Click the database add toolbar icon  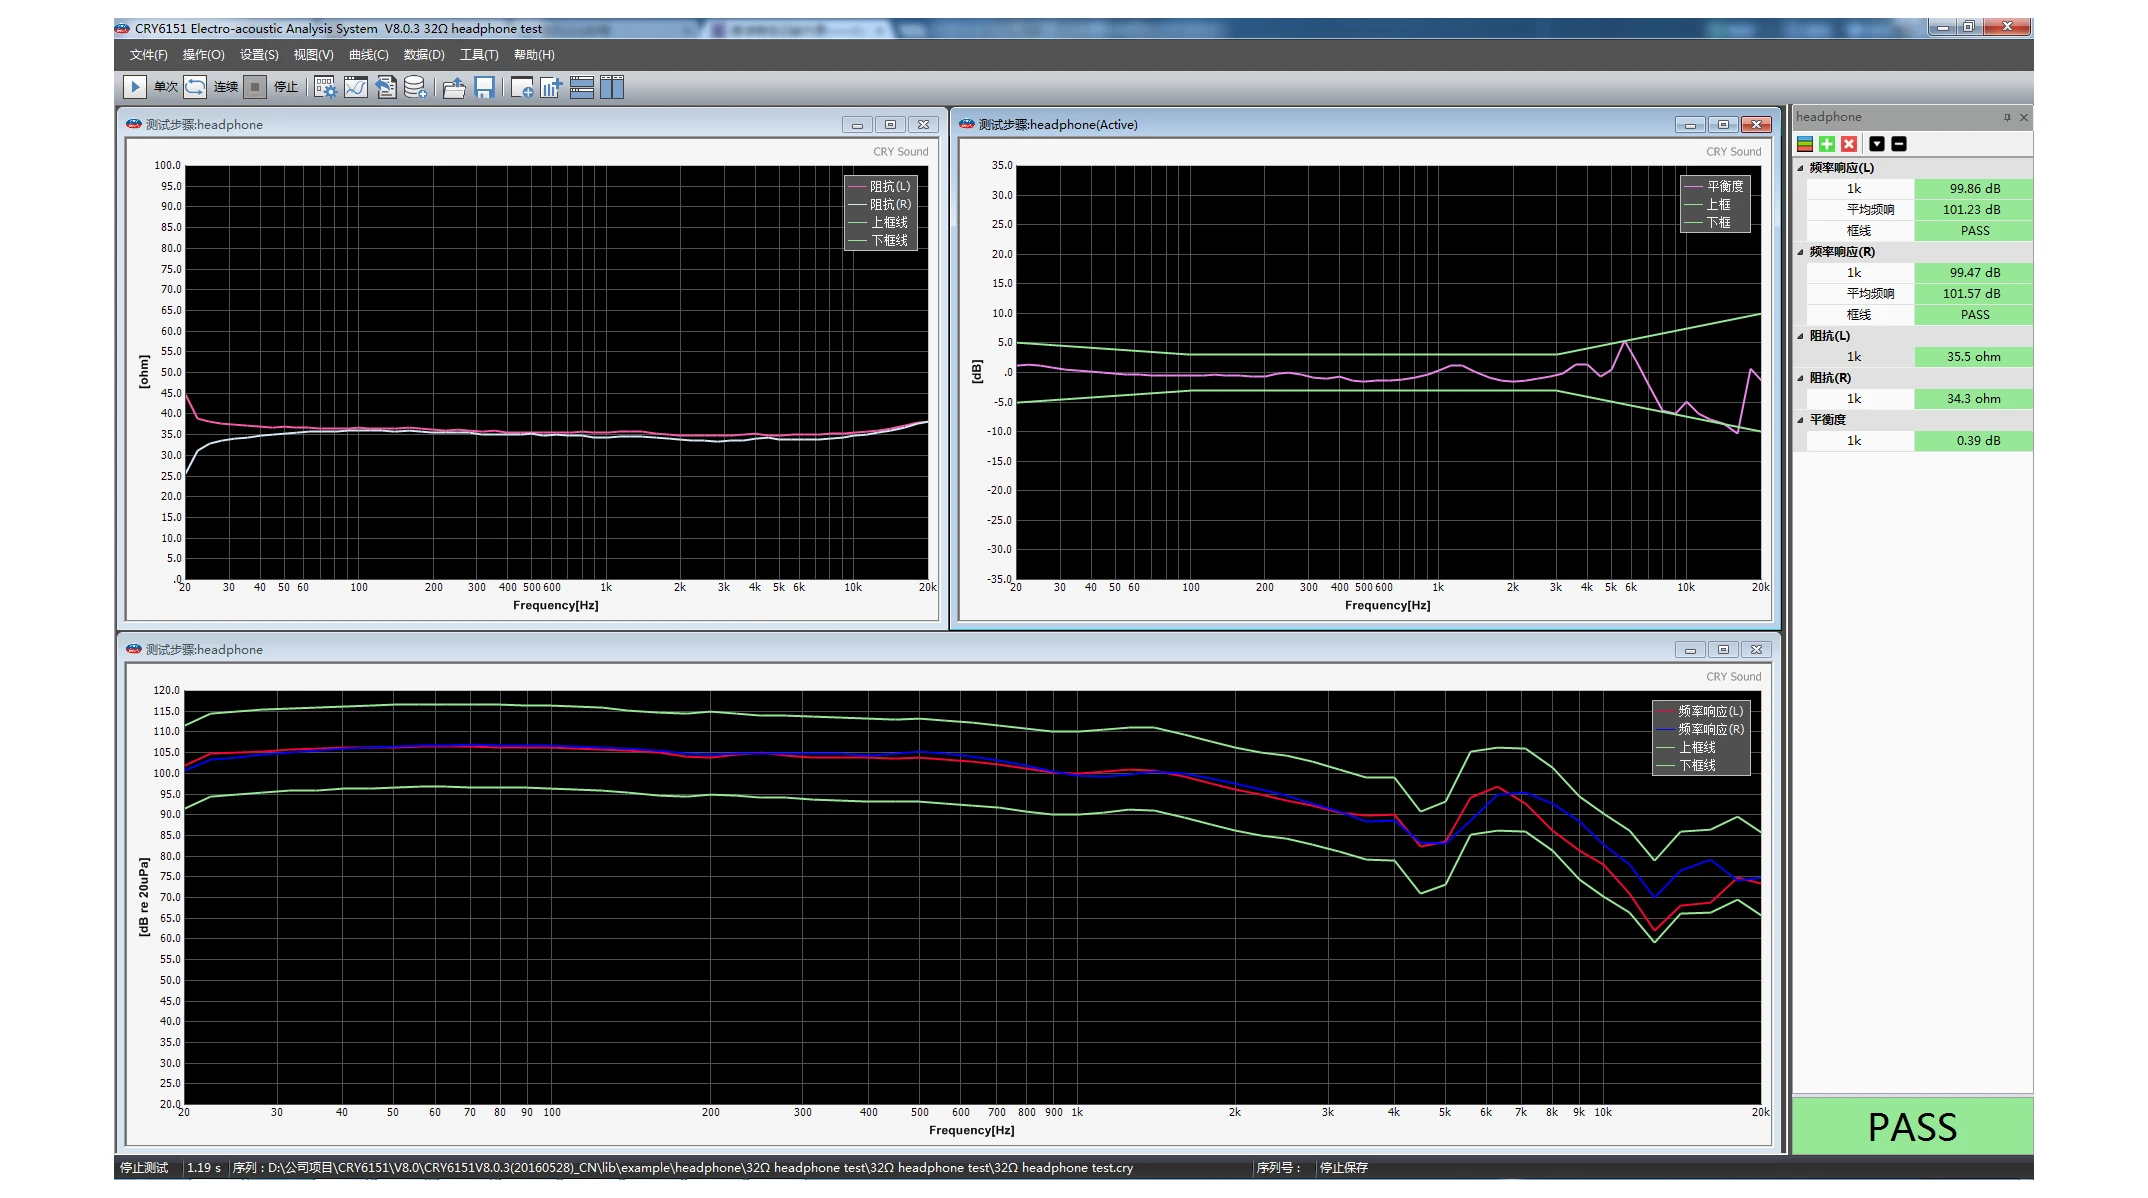[415, 87]
